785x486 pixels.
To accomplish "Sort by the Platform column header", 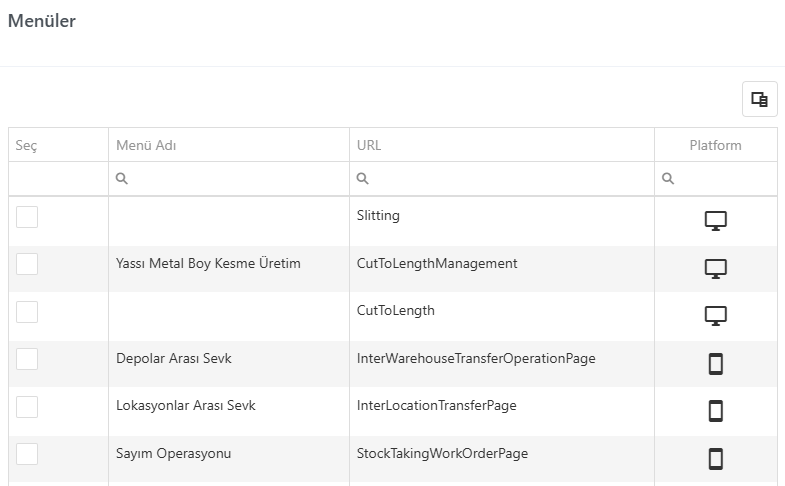I will [716, 145].
